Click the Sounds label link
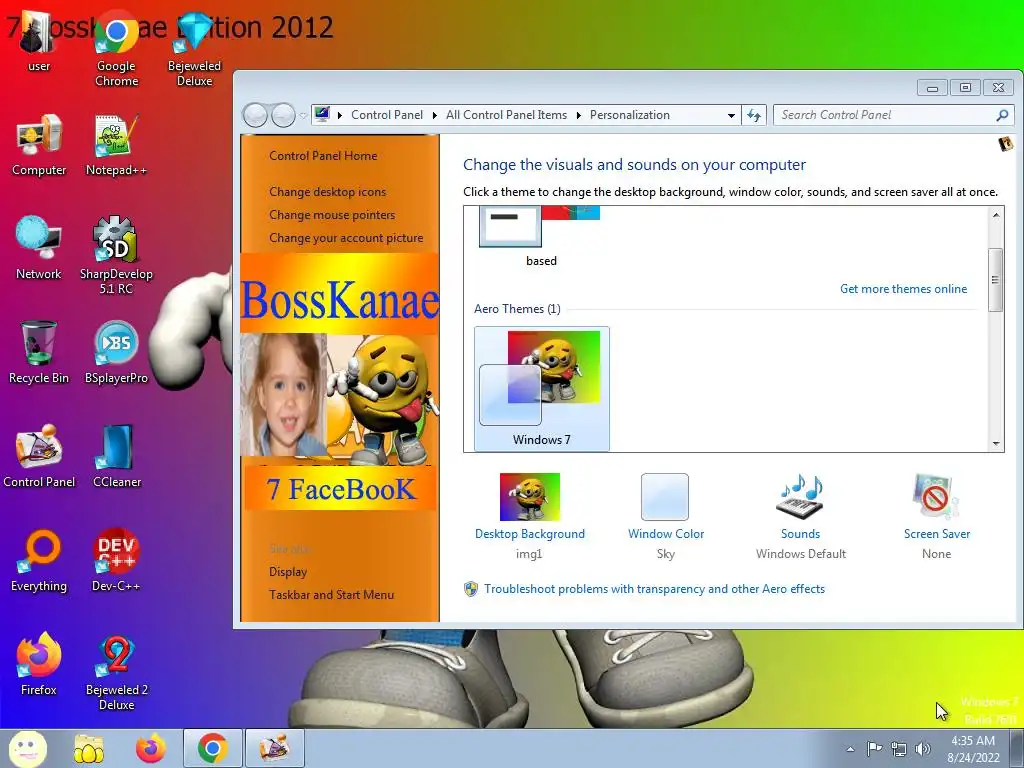This screenshot has height=768, width=1024. click(801, 534)
